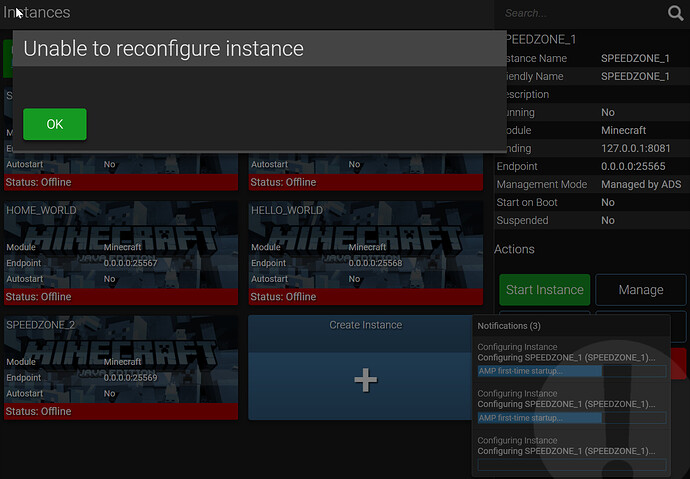The height and width of the screenshot is (479, 690).
Task: Focus the Search input field
Action: pos(581,13)
